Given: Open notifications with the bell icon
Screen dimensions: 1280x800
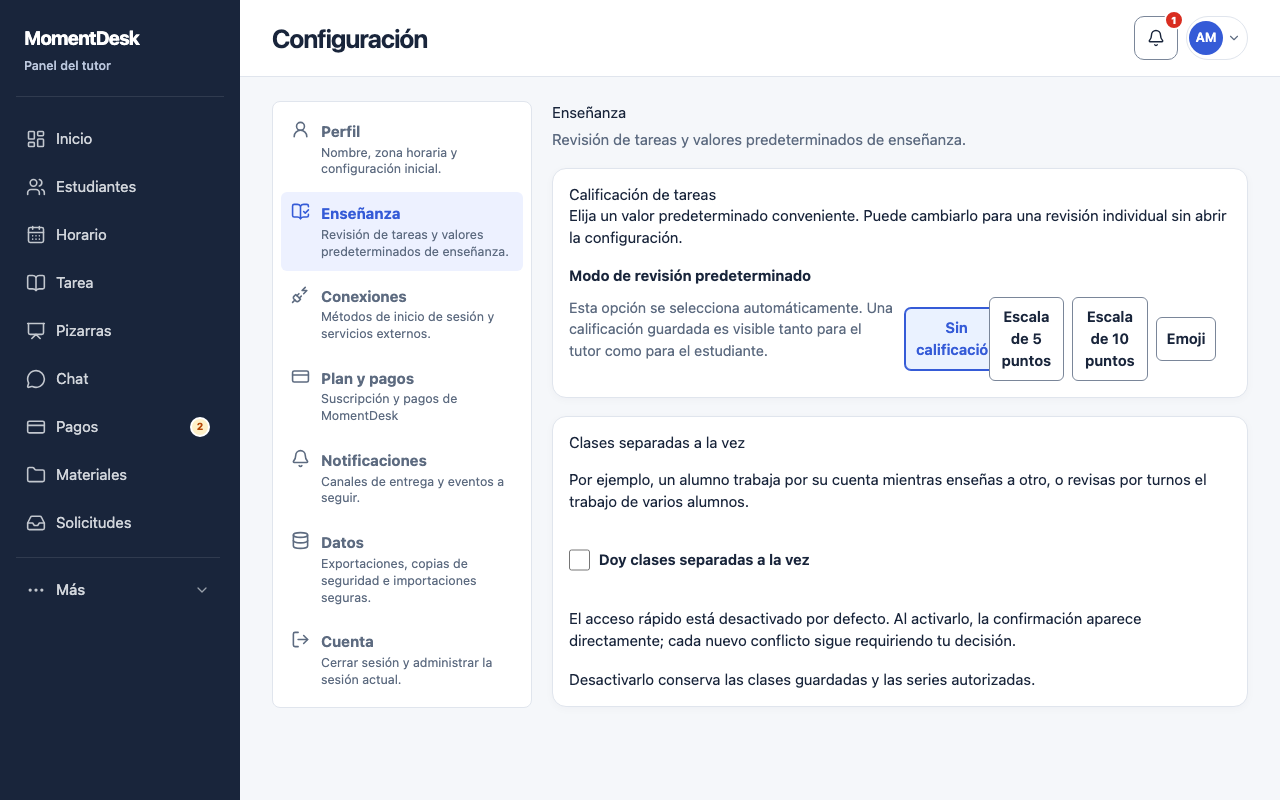Looking at the screenshot, I should tap(1156, 38).
